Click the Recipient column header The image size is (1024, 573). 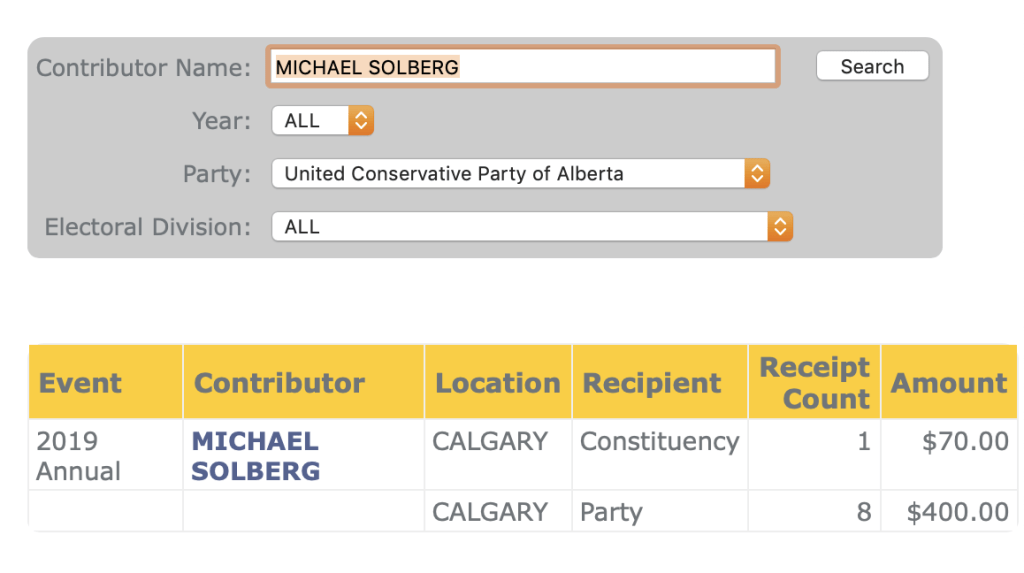pyautogui.click(x=651, y=383)
